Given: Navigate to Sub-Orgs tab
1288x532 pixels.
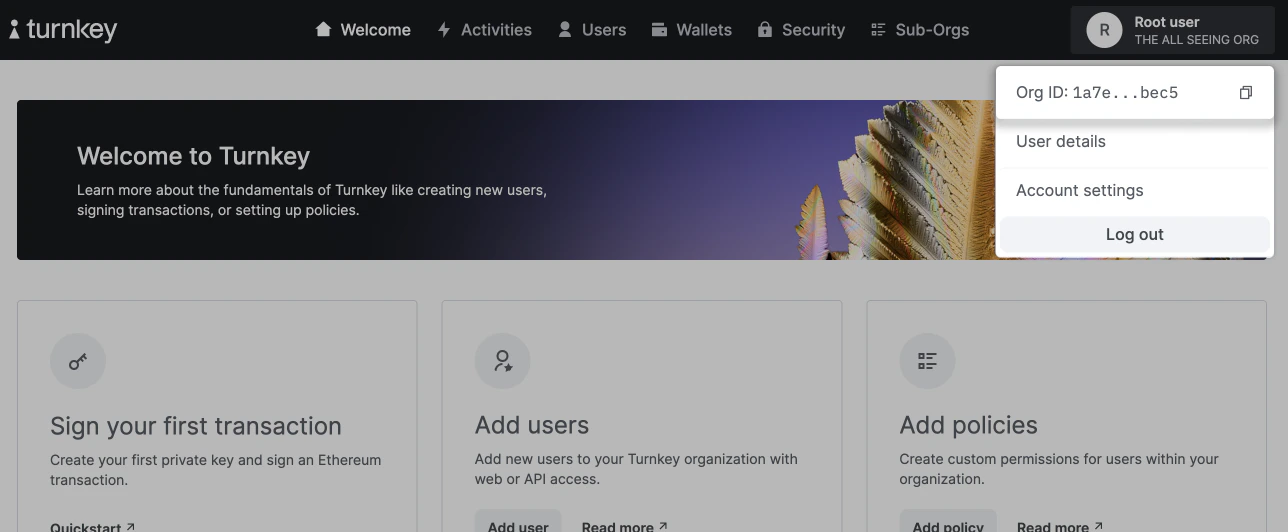Looking at the screenshot, I should [x=920, y=30].
